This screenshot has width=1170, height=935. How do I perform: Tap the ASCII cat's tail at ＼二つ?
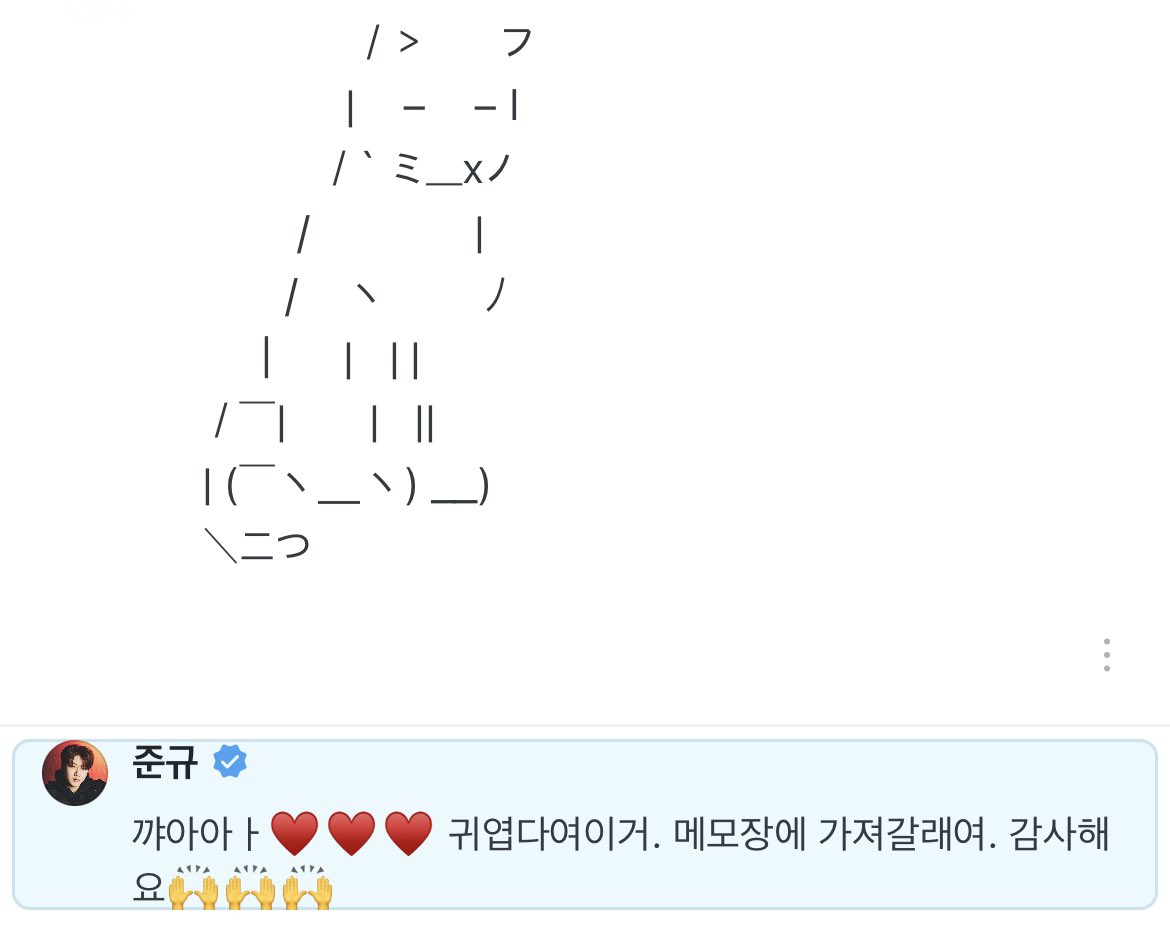tap(256, 545)
